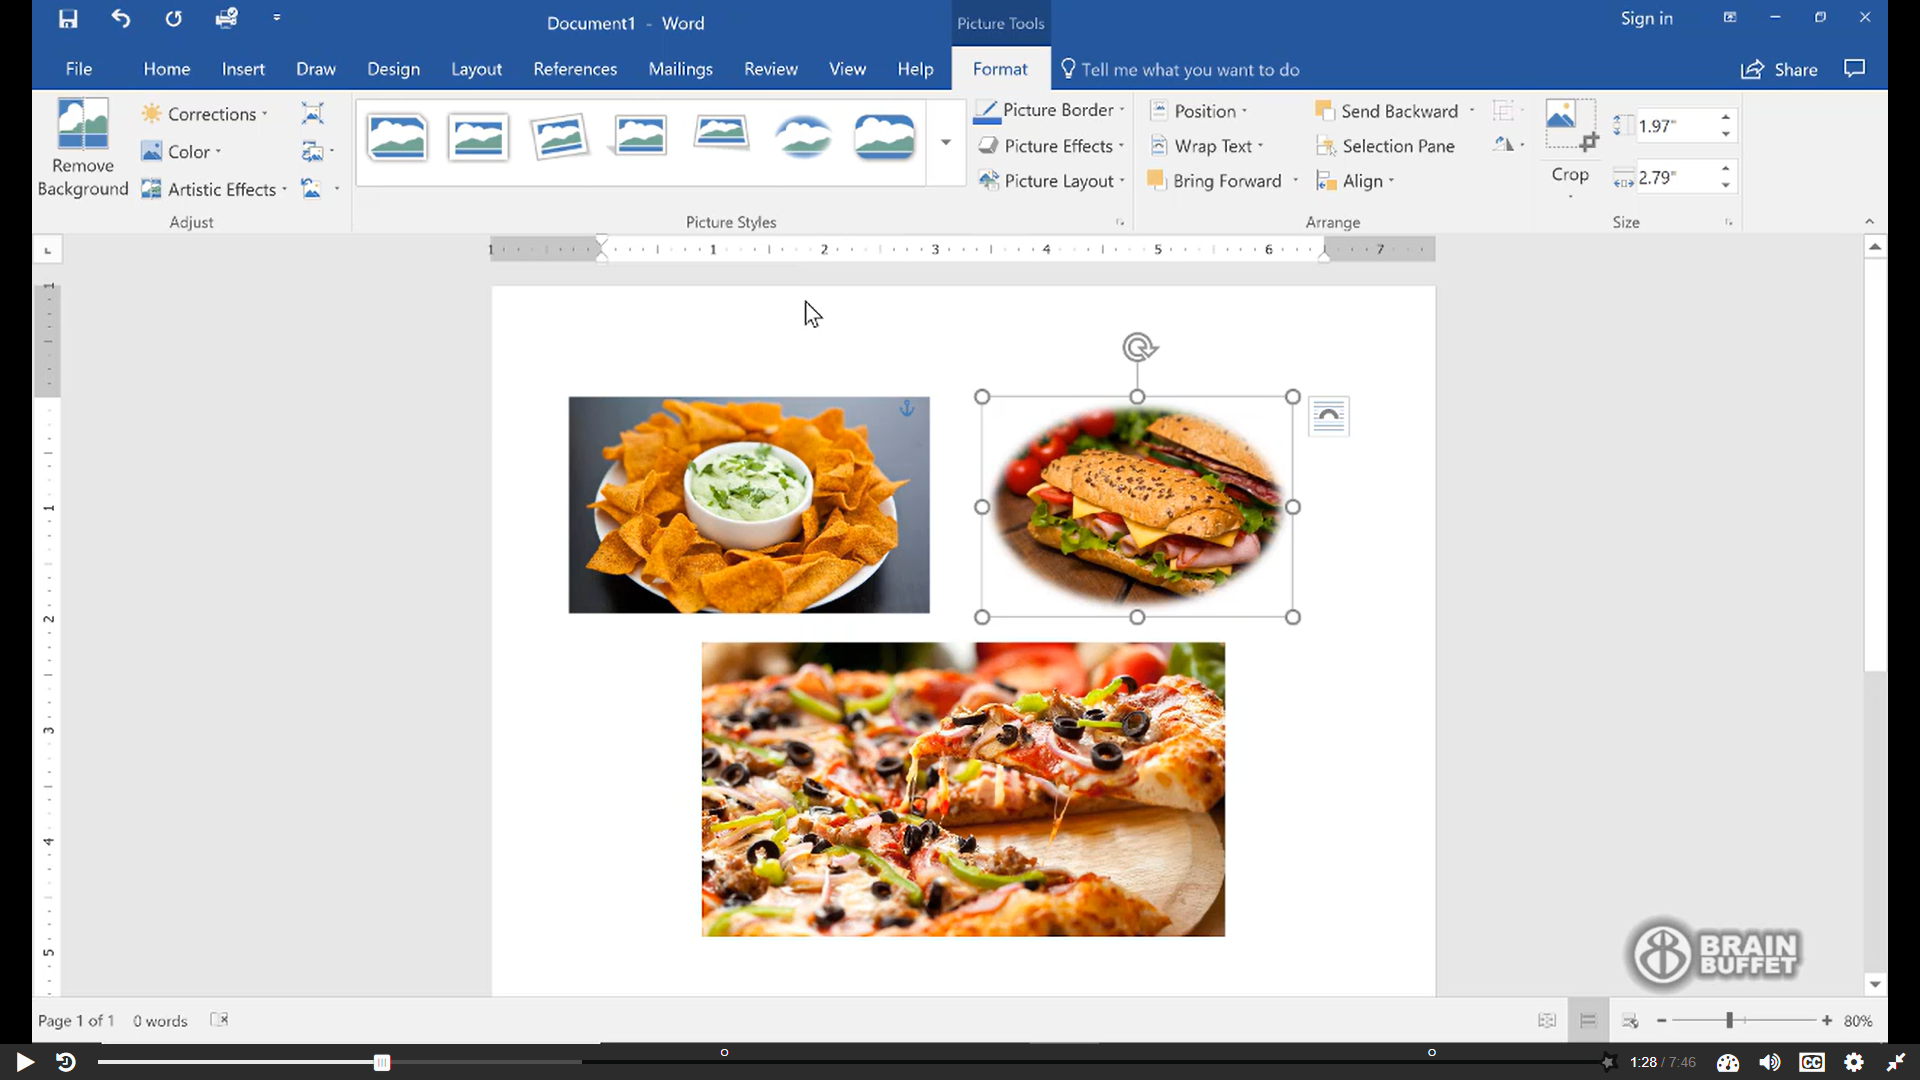Toggle closed captions CC button
Image resolution: width=1920 pixels, height=1080 pixels.
pyautogui.click(x=1811, y=1062)
